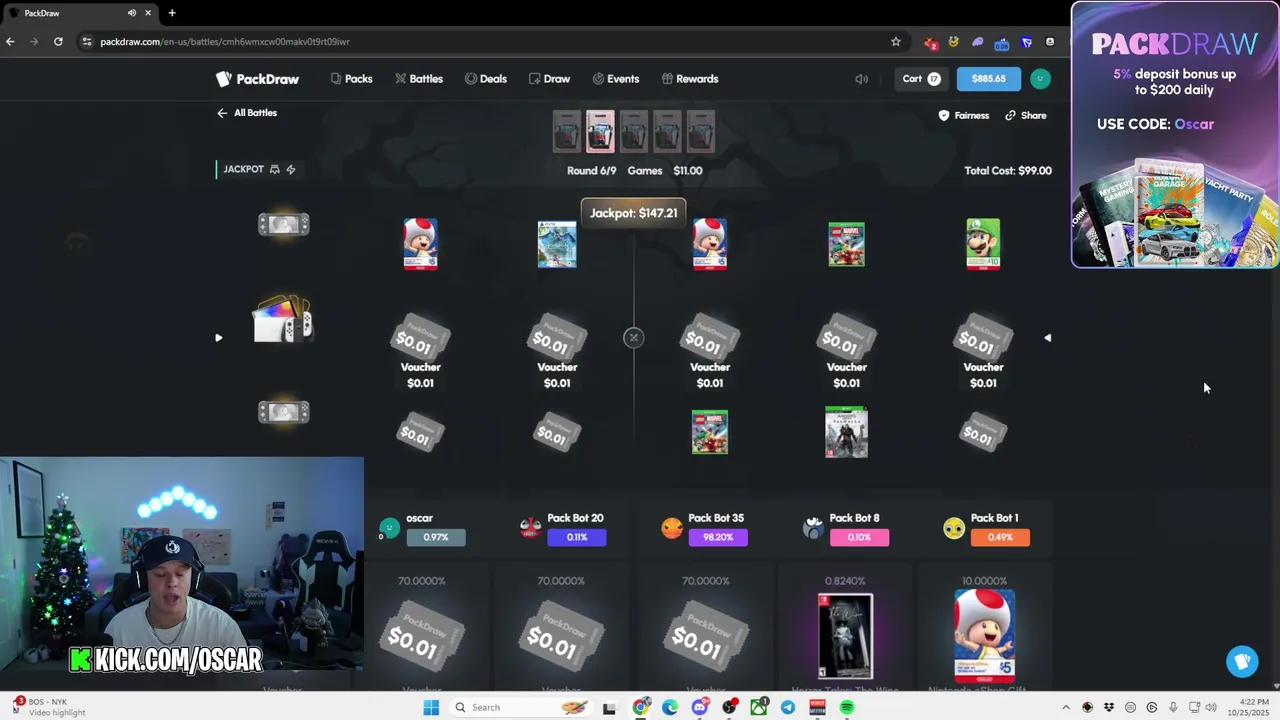Image resolution: width=1280 pixels, height=720 pixels.
Task: Open the Draw section
Action: (549, 79)
